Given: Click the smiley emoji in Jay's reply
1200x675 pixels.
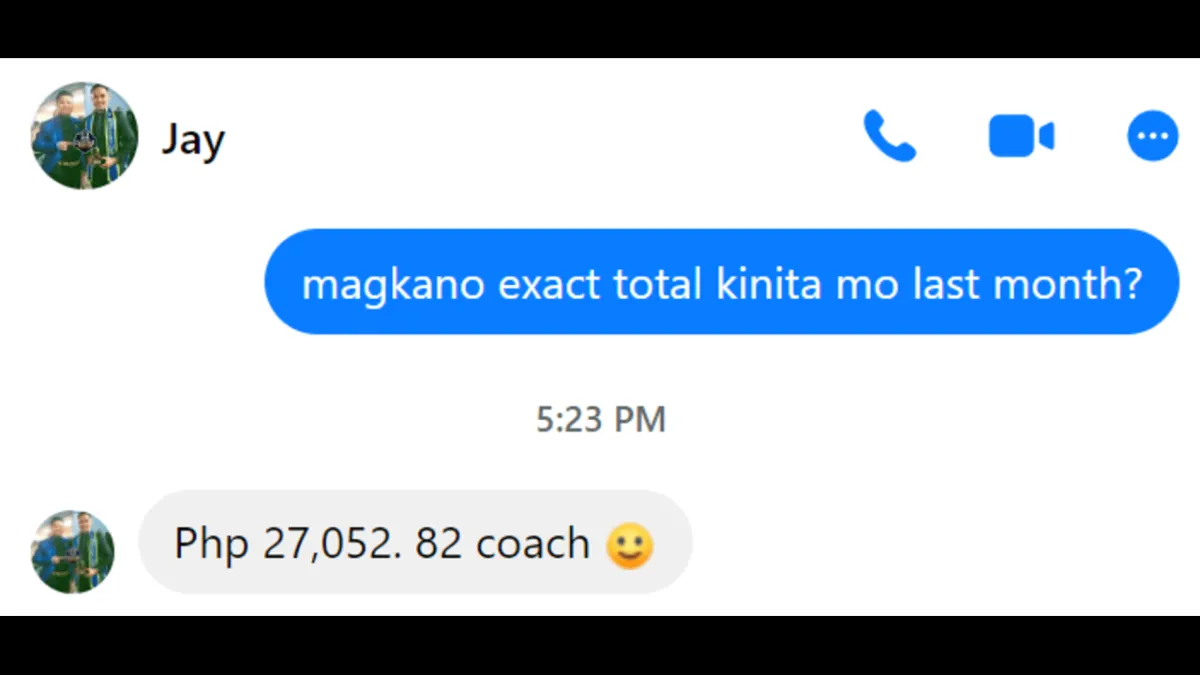Looking at the screenshot, I should point(630,546).
